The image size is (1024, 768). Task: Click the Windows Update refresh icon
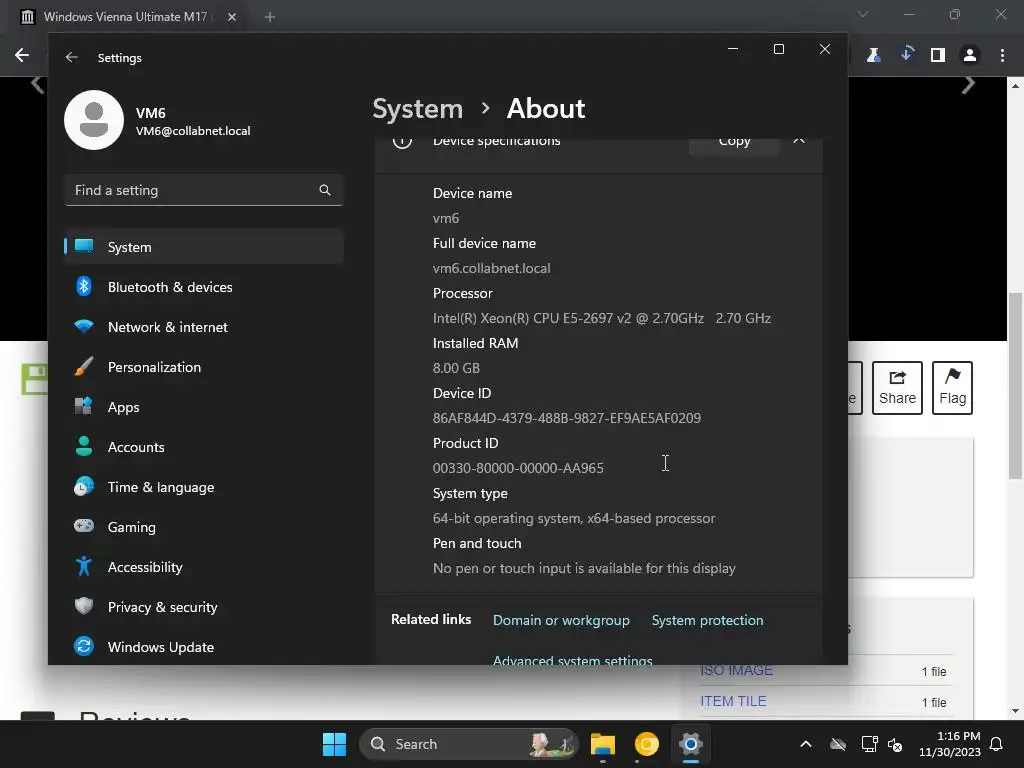84,646
